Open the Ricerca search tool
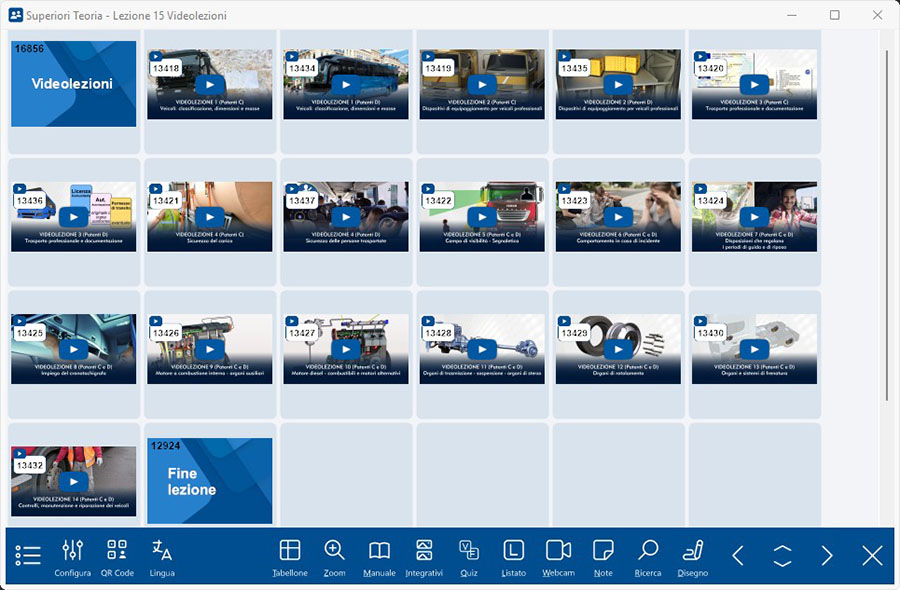The image size is (900, 590). [x=647, y=556]
